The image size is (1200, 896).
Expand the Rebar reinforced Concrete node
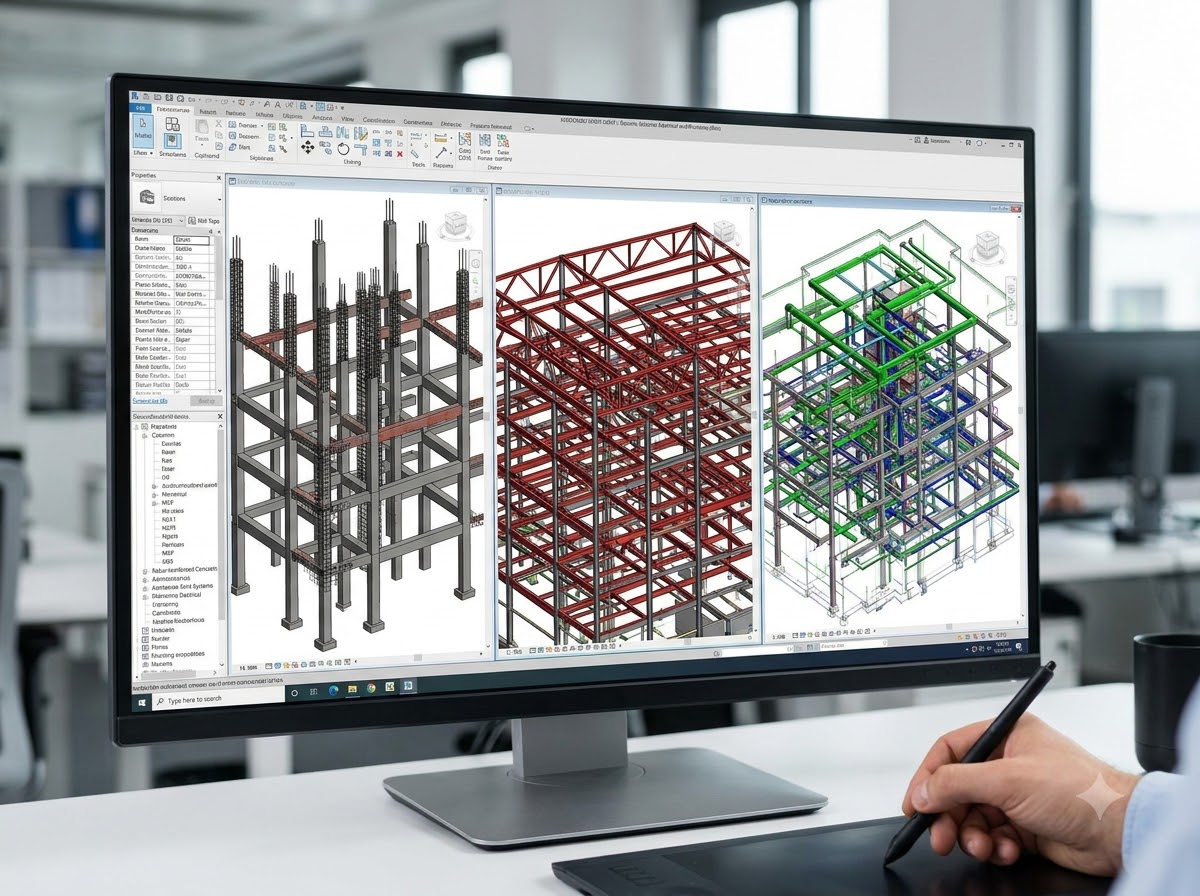pyautogui.click(x=145, y=571)
